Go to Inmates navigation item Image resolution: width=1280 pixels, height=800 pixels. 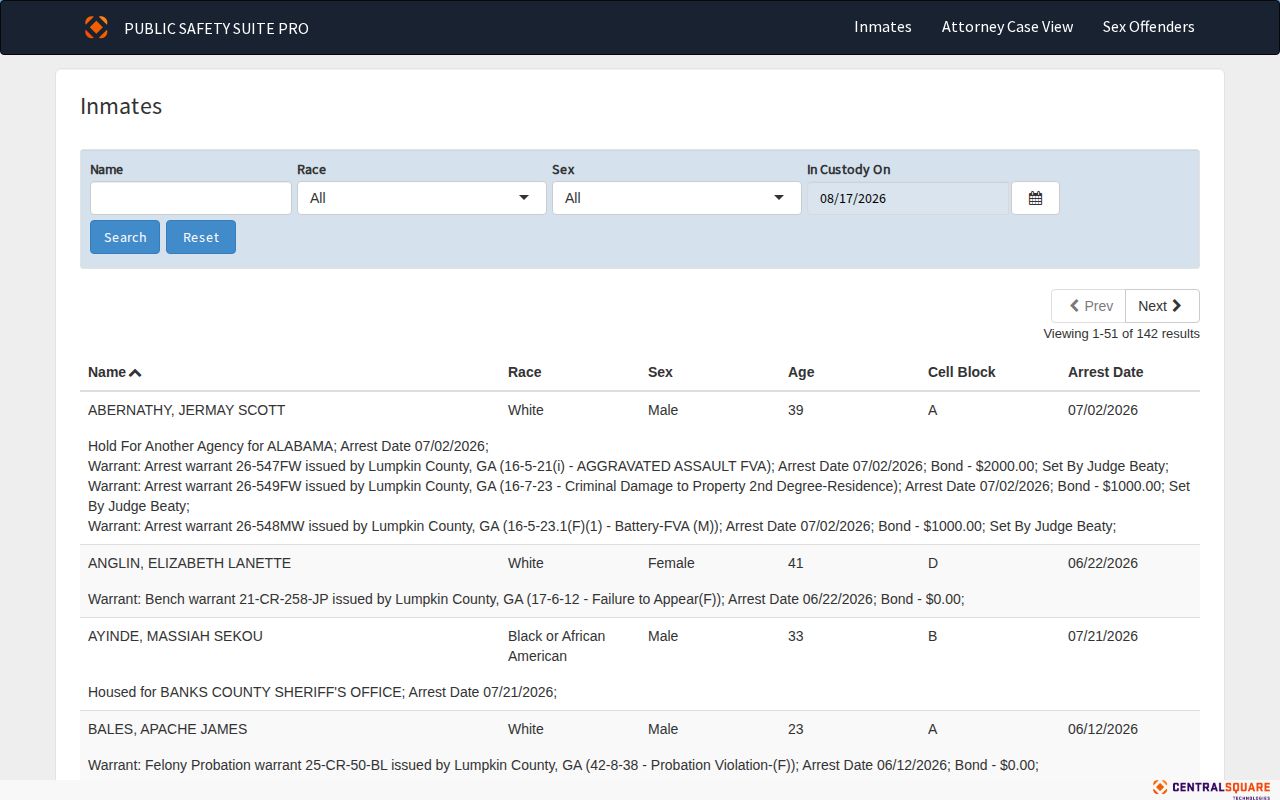(x=883, y=27)
